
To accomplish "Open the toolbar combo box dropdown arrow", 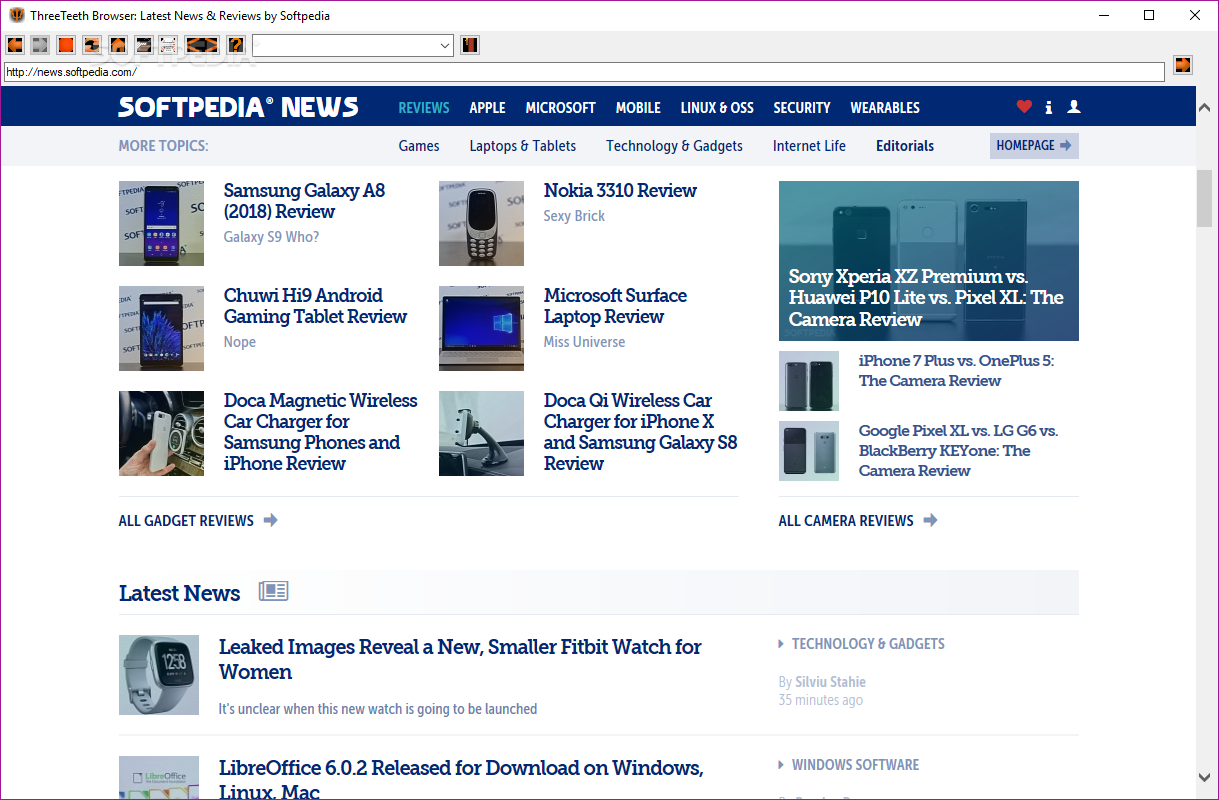I will [446, 46].
